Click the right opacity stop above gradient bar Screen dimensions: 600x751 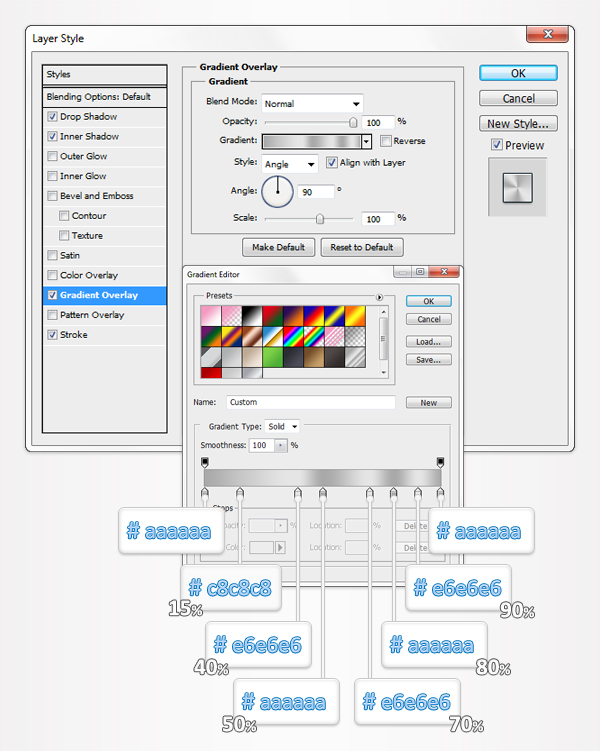pyautogui.click(x=440, y=461)
